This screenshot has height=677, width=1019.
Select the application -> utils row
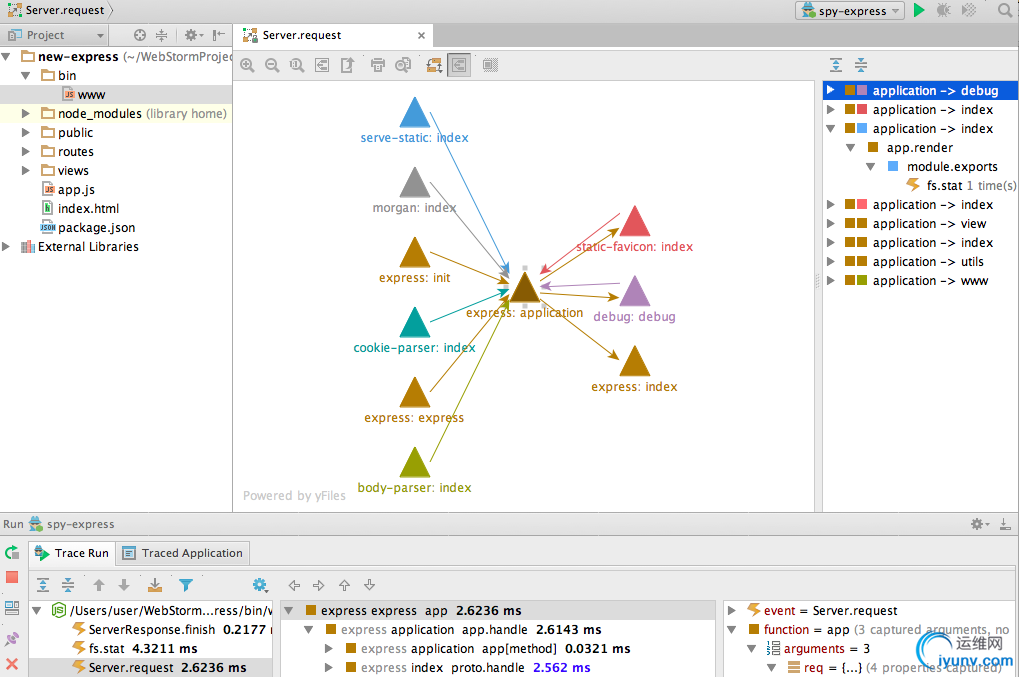point(920,262)
